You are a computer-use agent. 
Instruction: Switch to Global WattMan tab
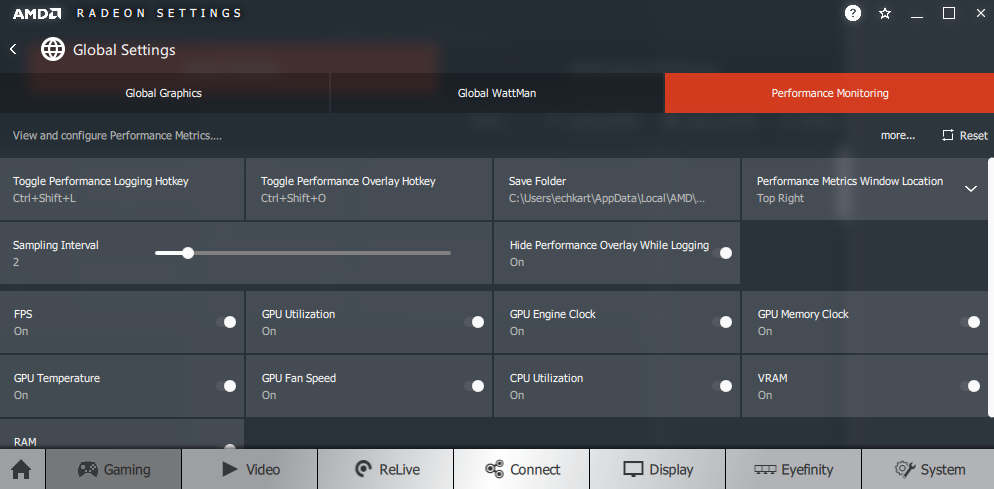click(x=497, y=93)
